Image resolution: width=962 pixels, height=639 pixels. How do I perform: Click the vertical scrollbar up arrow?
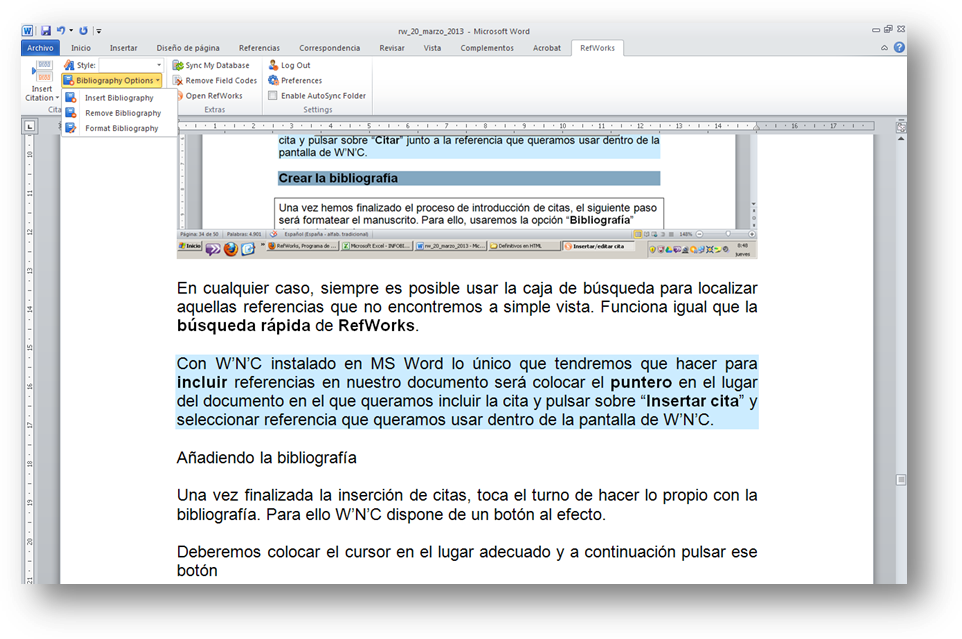point(901,139)
